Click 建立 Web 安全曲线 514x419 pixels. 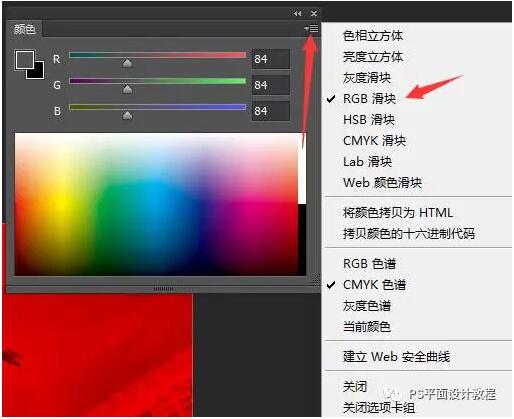tap(397, 356)
